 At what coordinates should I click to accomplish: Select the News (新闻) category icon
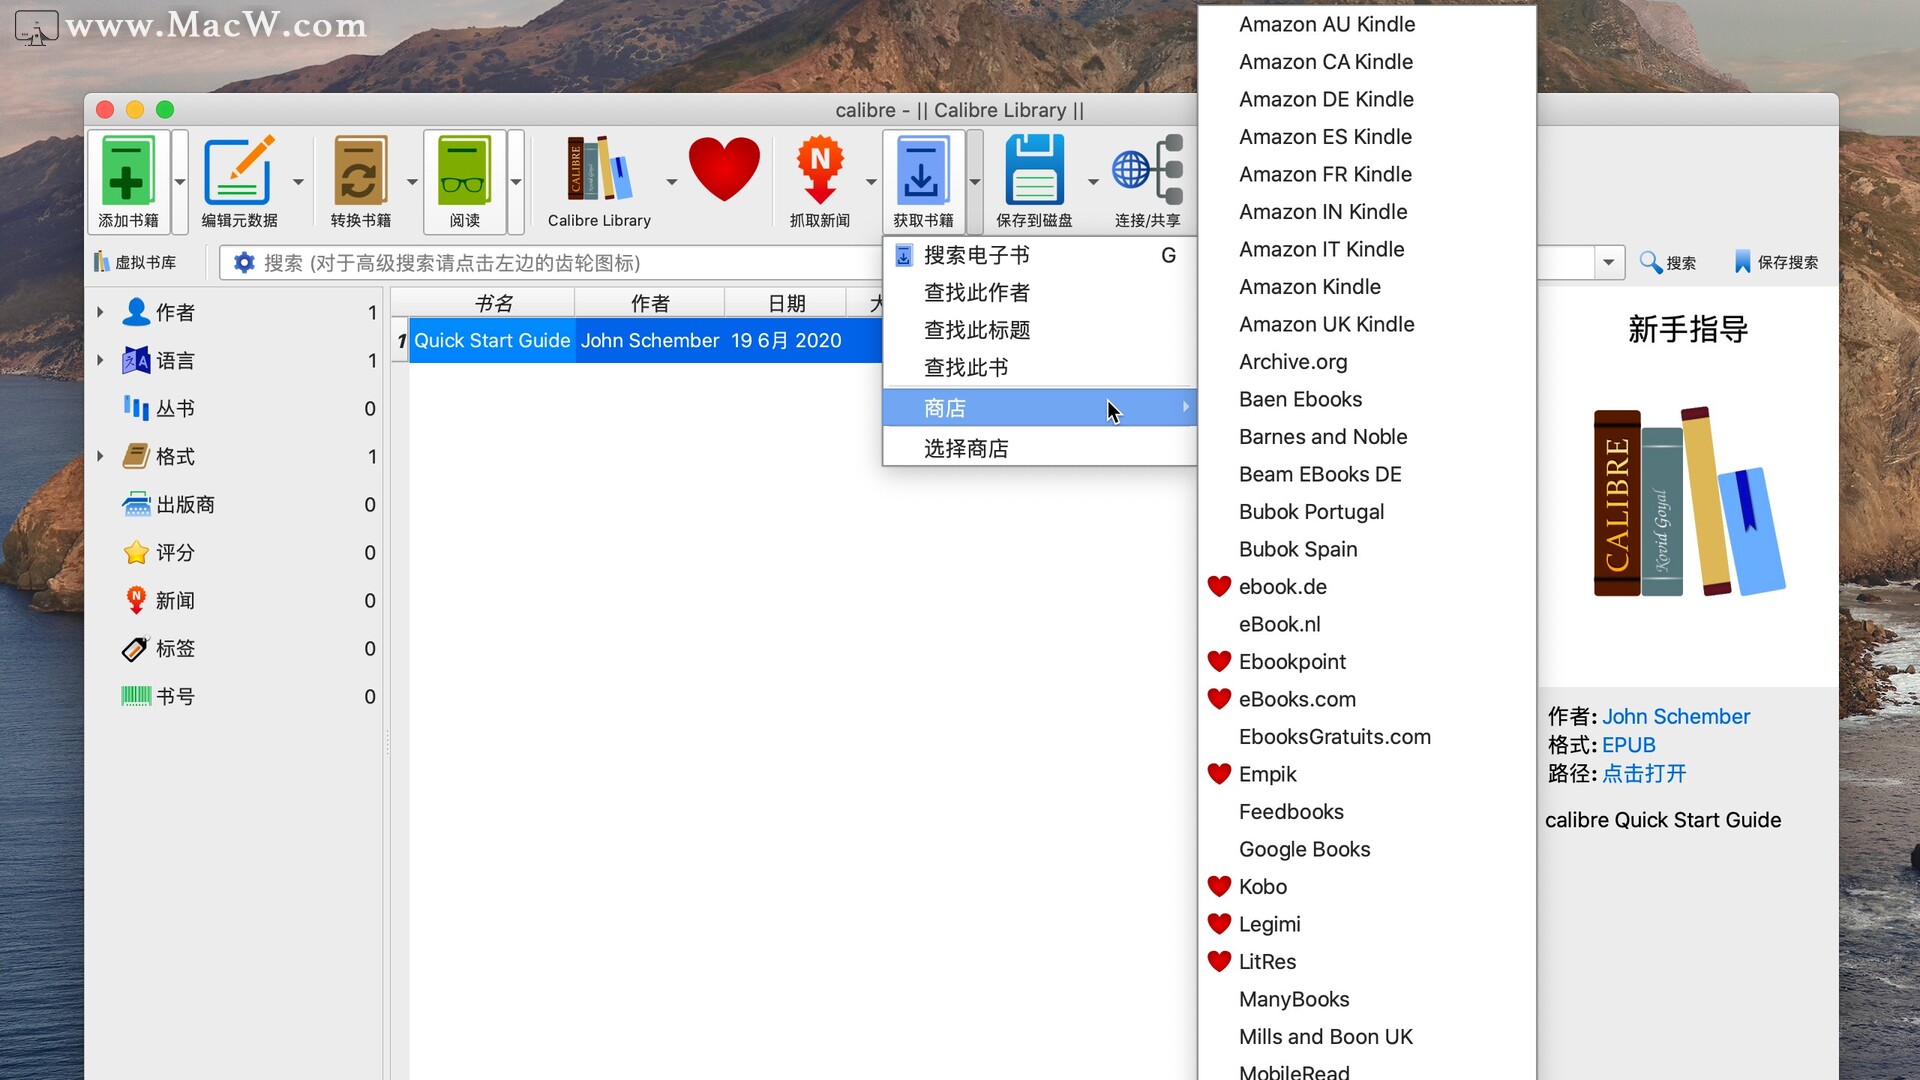point(136,600)
